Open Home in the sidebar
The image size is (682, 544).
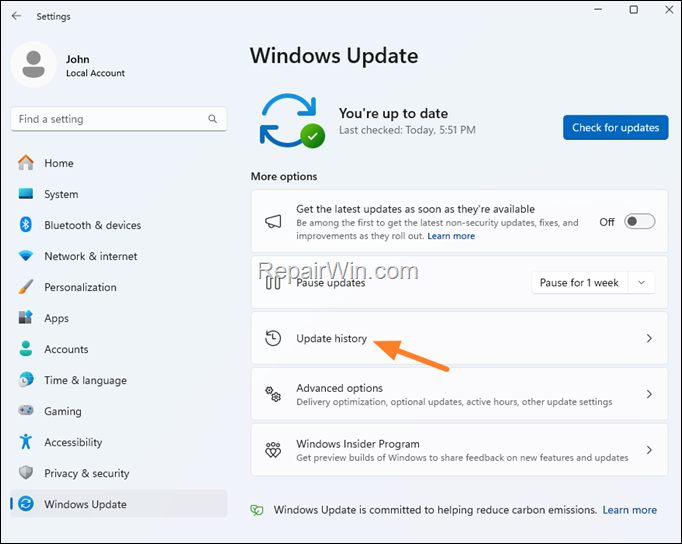tap(119, 163)
